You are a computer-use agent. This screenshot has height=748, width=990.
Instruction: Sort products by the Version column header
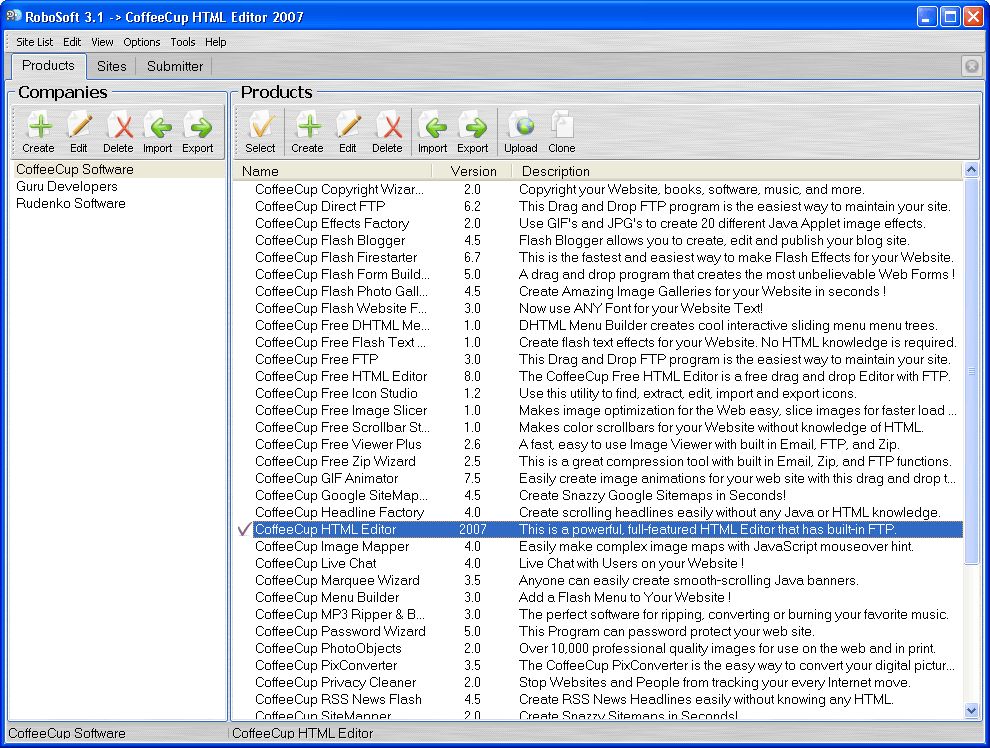pyautogui.click(x=473, y=171)
